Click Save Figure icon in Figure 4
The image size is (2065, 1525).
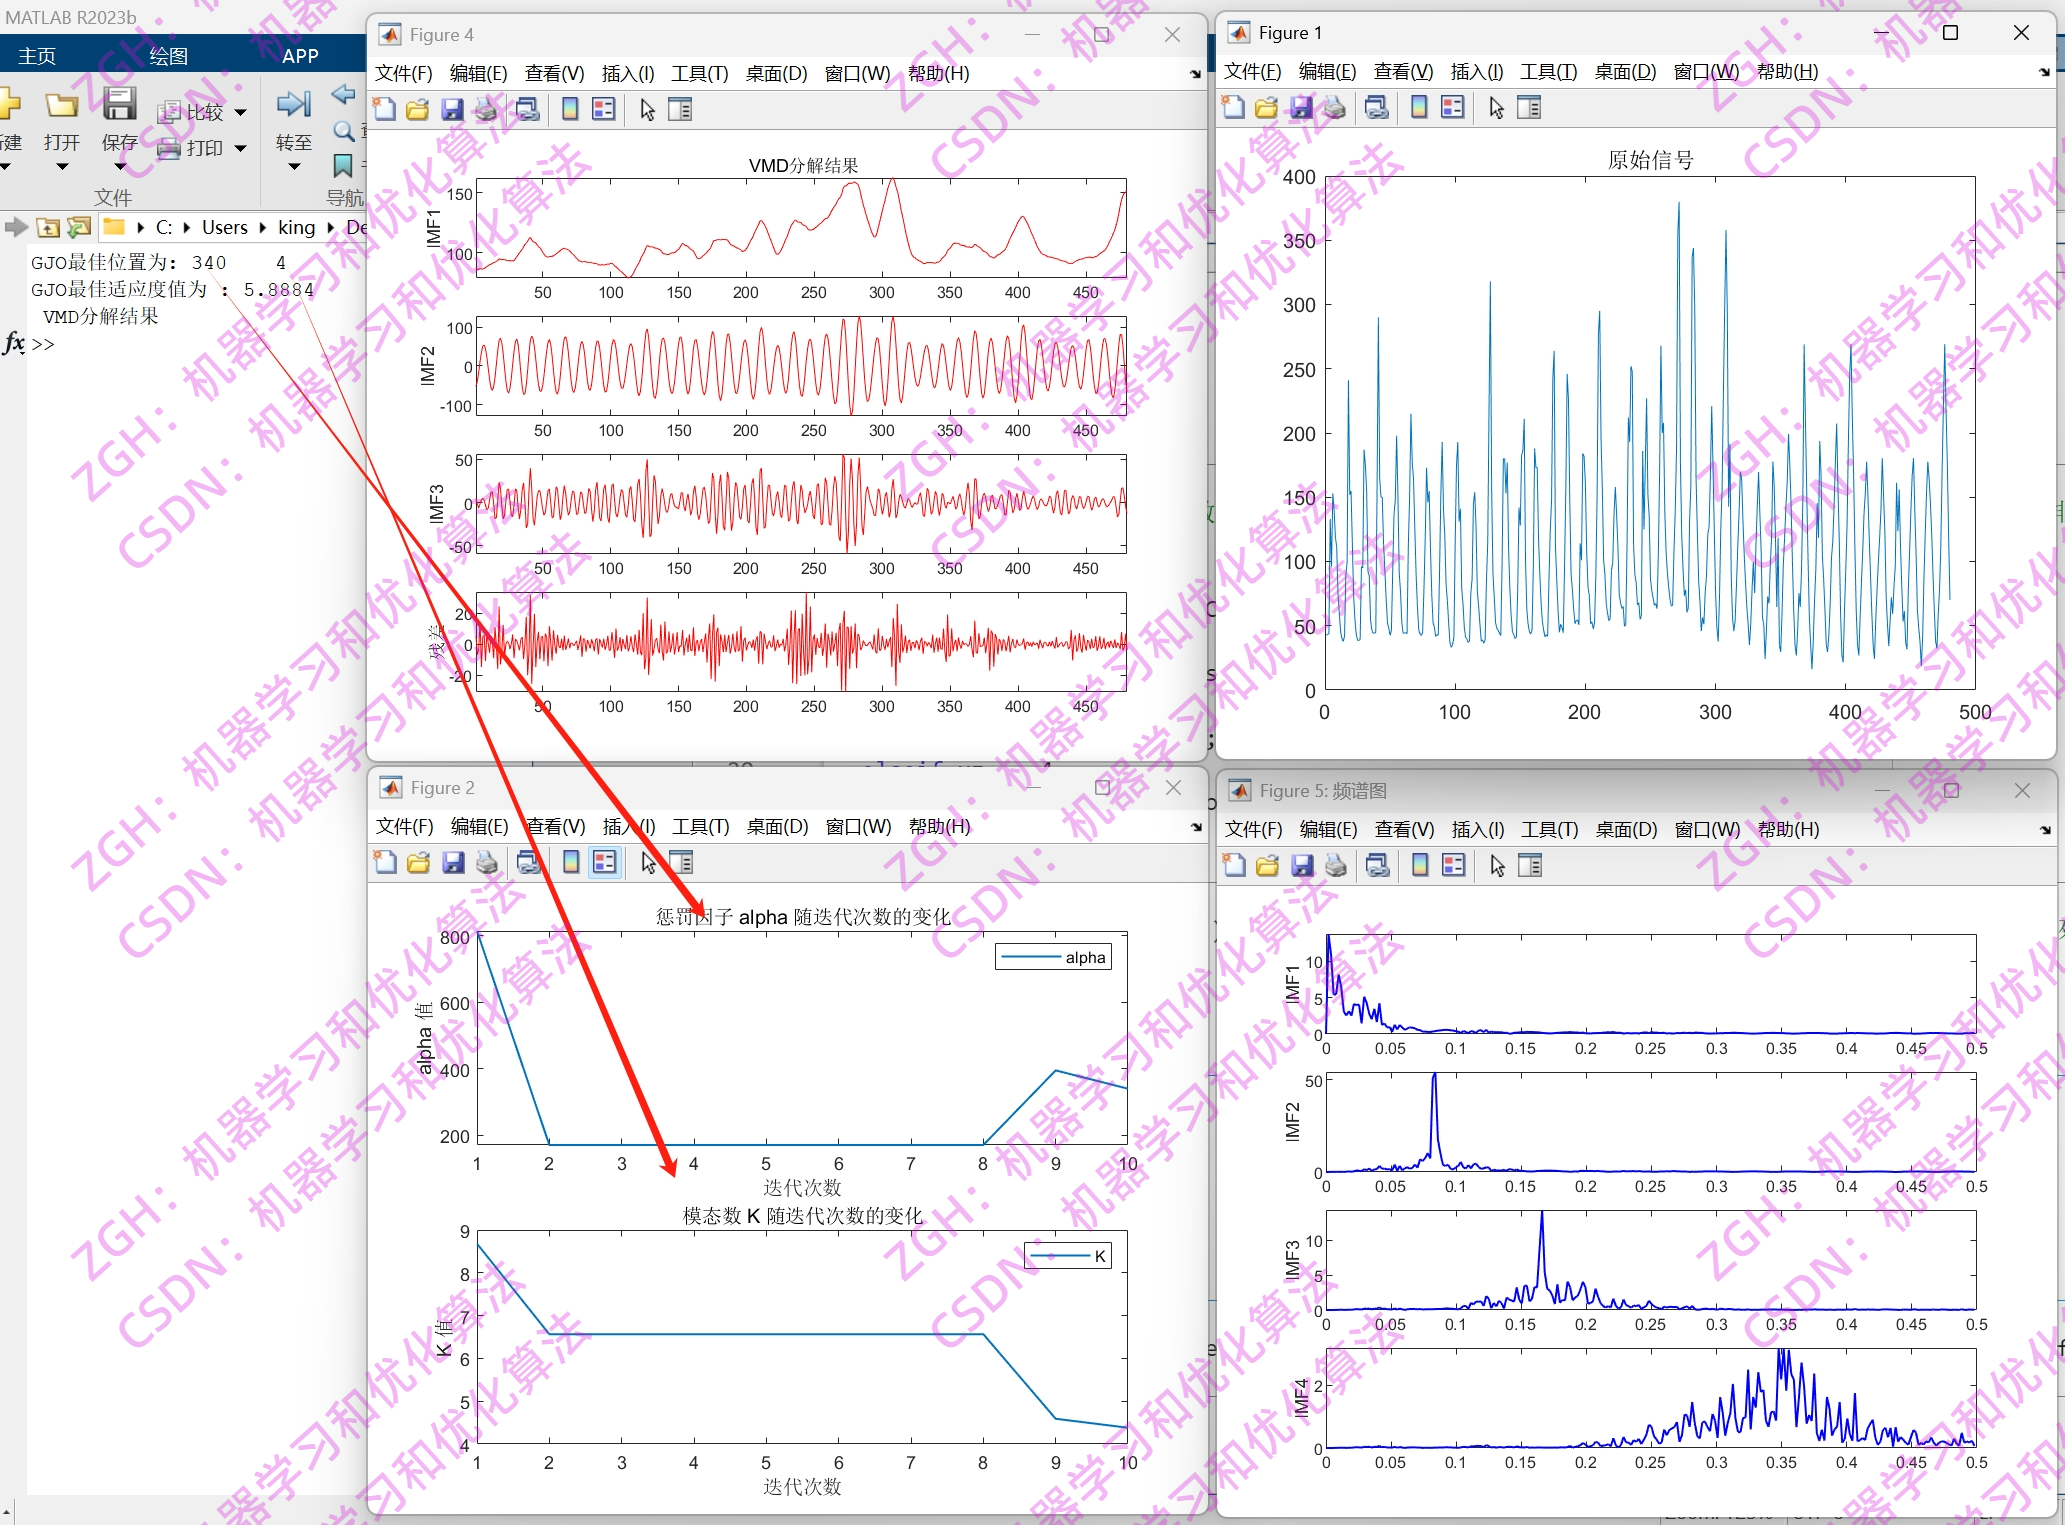[452, 110]
